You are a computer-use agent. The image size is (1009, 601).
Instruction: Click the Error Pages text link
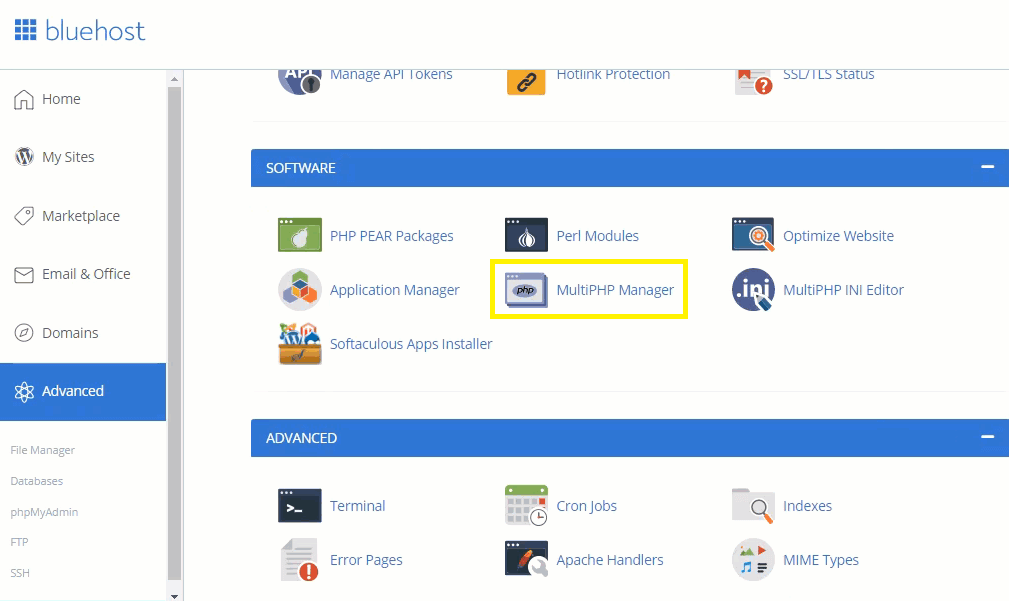366,560
